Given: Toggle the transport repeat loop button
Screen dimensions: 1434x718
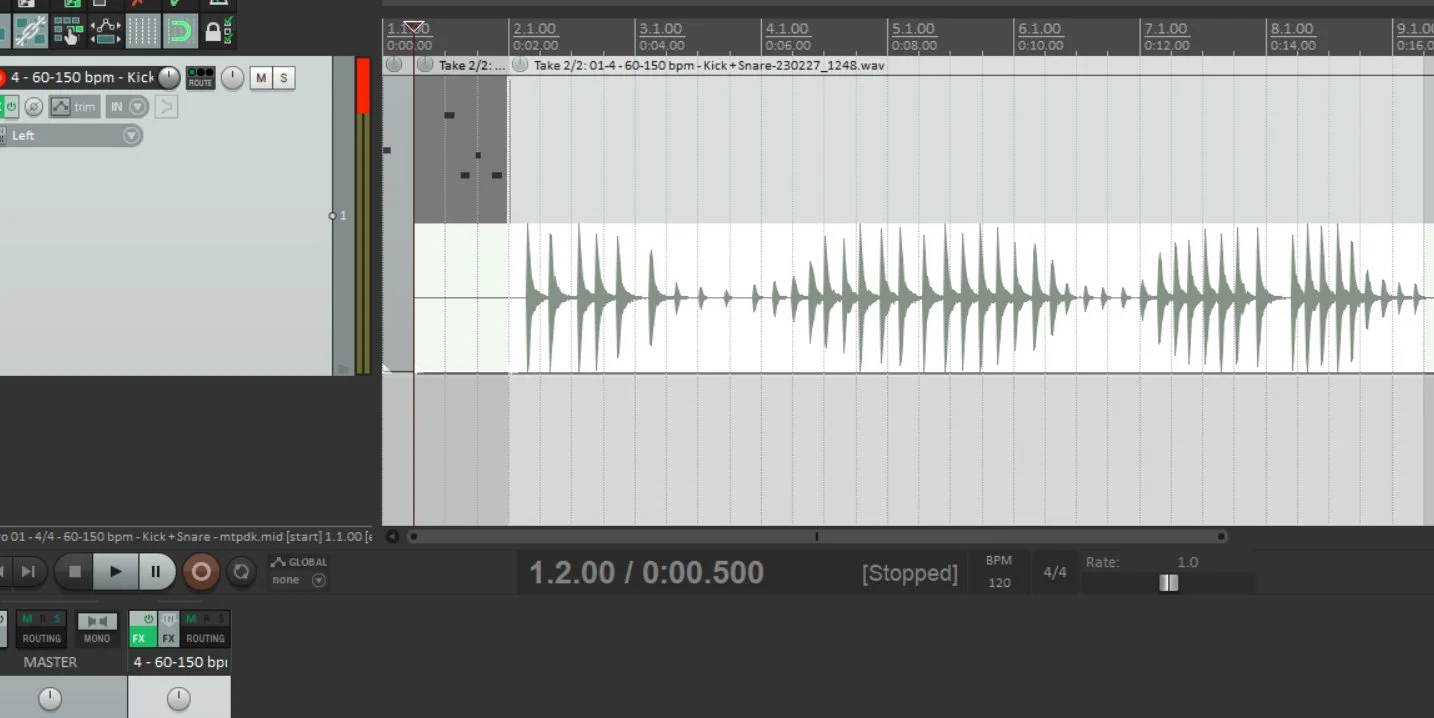Looking at the screenshot, I should point(241,572).
